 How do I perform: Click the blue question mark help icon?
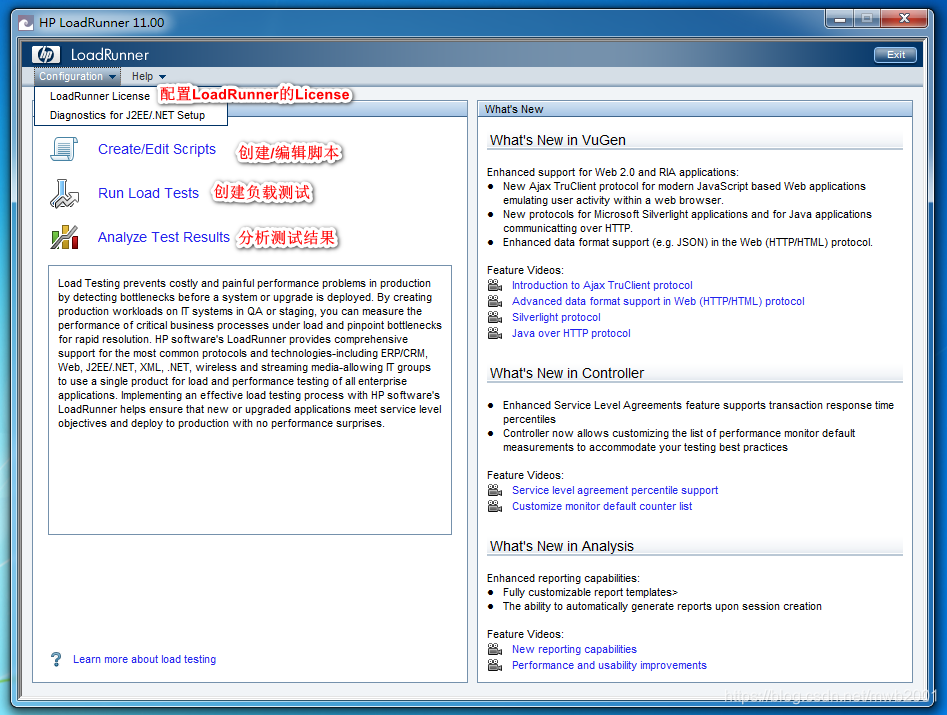pyautogui.click(x=56, y=659)
